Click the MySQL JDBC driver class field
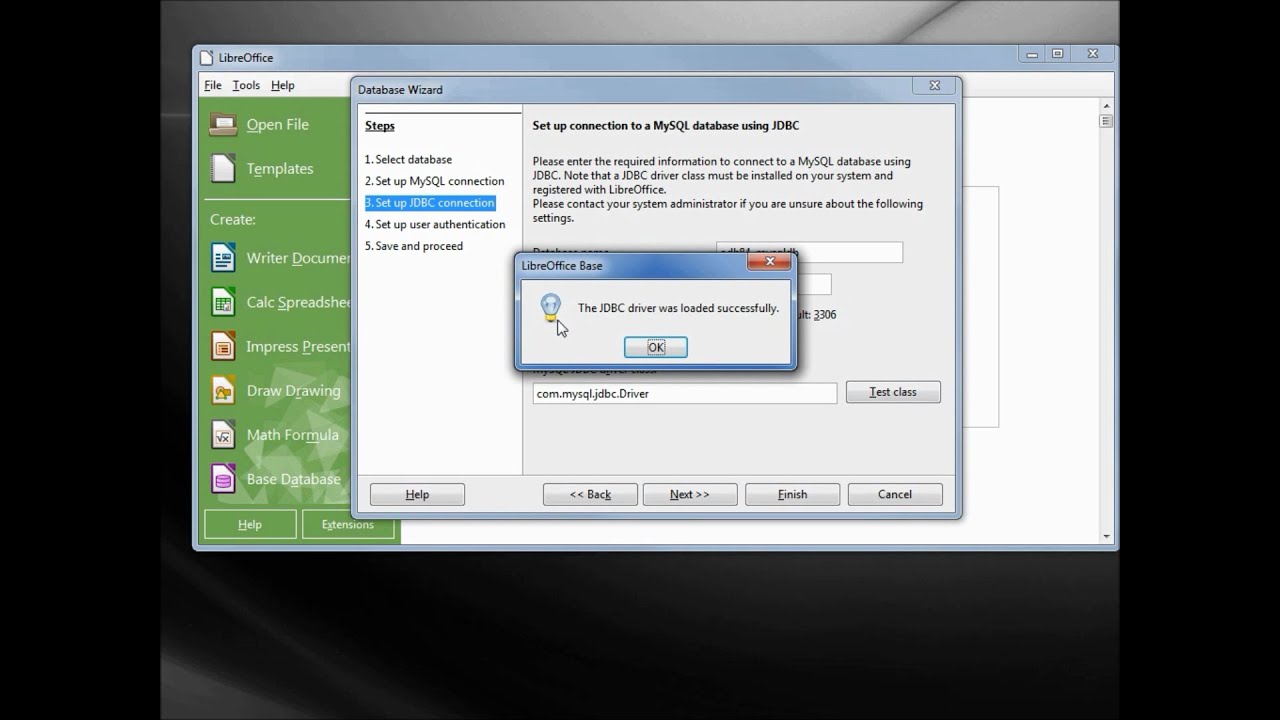The height and width of the screenshot is (720, 1280). click(684, 393)
